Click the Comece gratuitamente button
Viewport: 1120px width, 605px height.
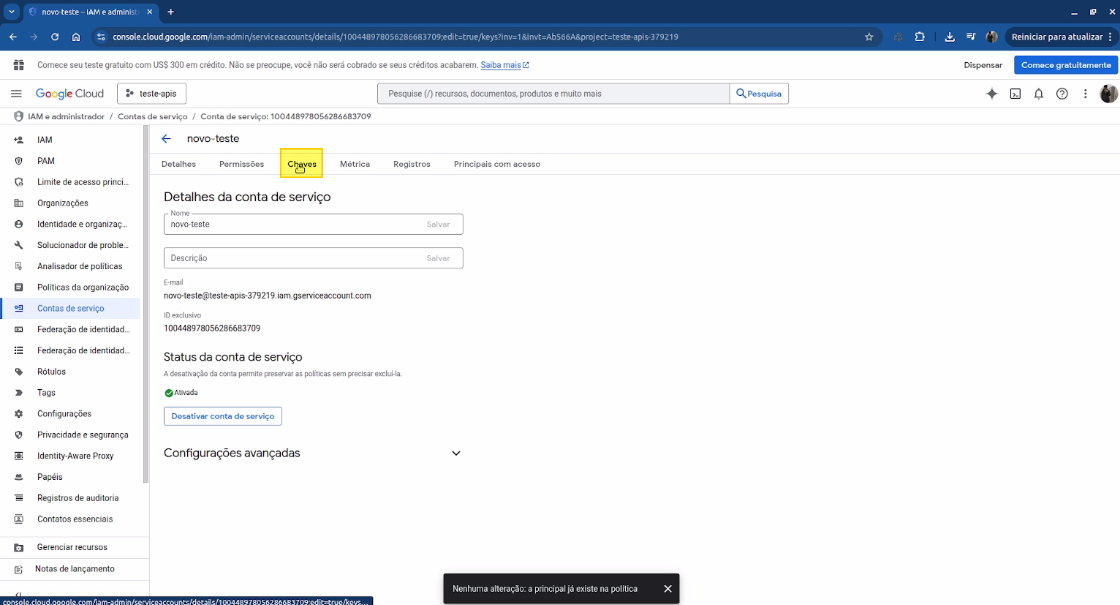click(1066, 65)
